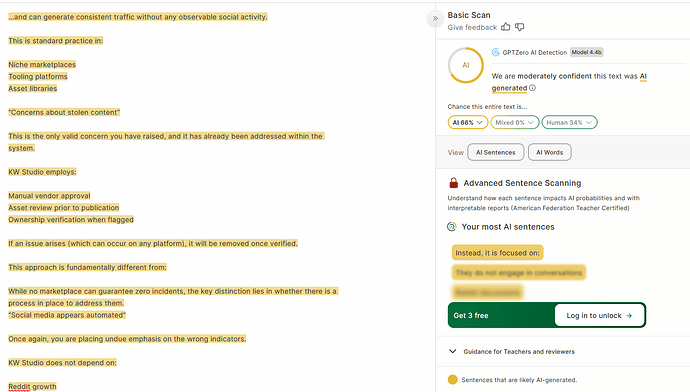Click the quoted 'Concerns about stolen content' line

pyautogui.click(x=64, y=112)
